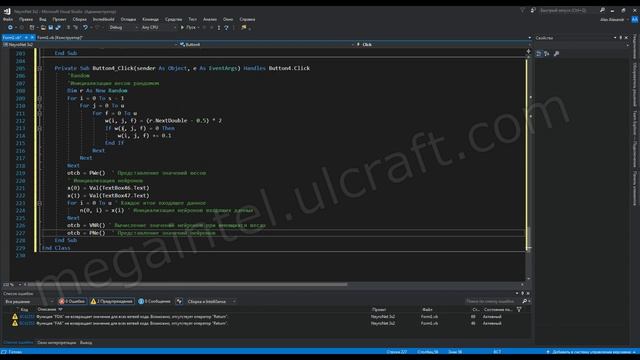Click the editor horizontal scrollbar thumb
Image resolution: width=640 pixels, height=360 pixels.
click(x=187, y=284)
